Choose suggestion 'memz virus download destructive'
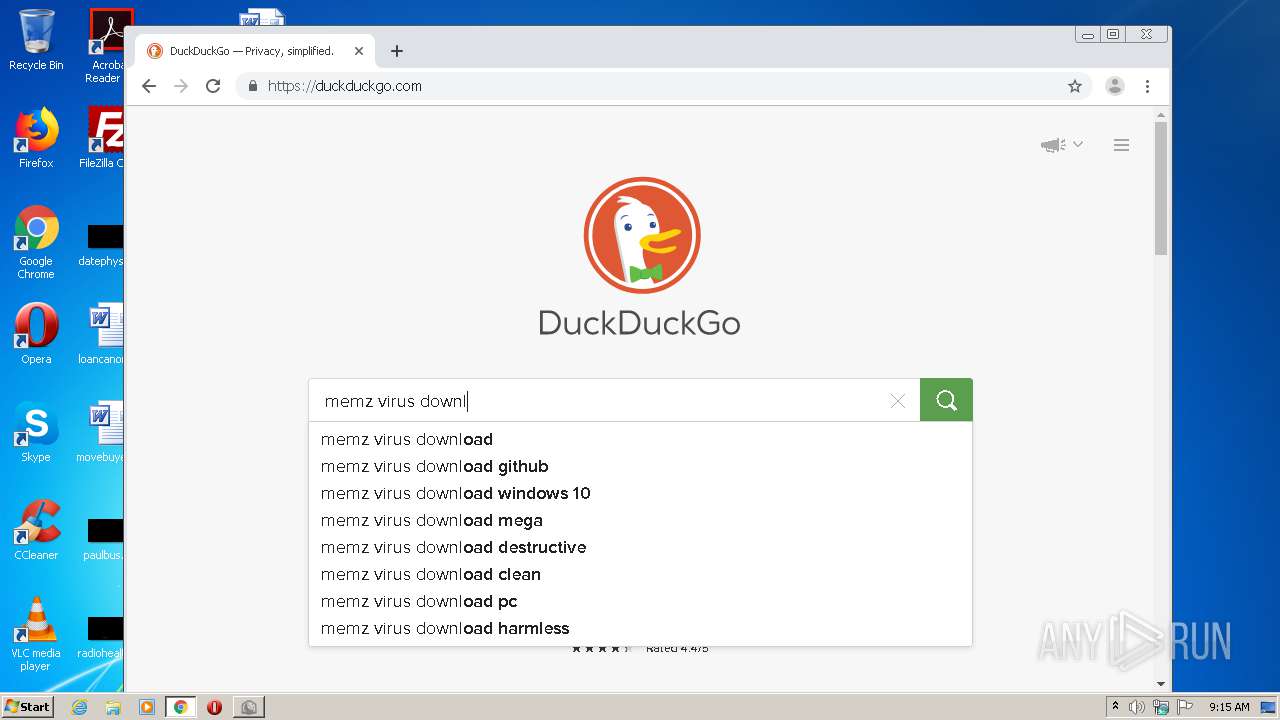 pyautogui.click(x=640, y=547)
